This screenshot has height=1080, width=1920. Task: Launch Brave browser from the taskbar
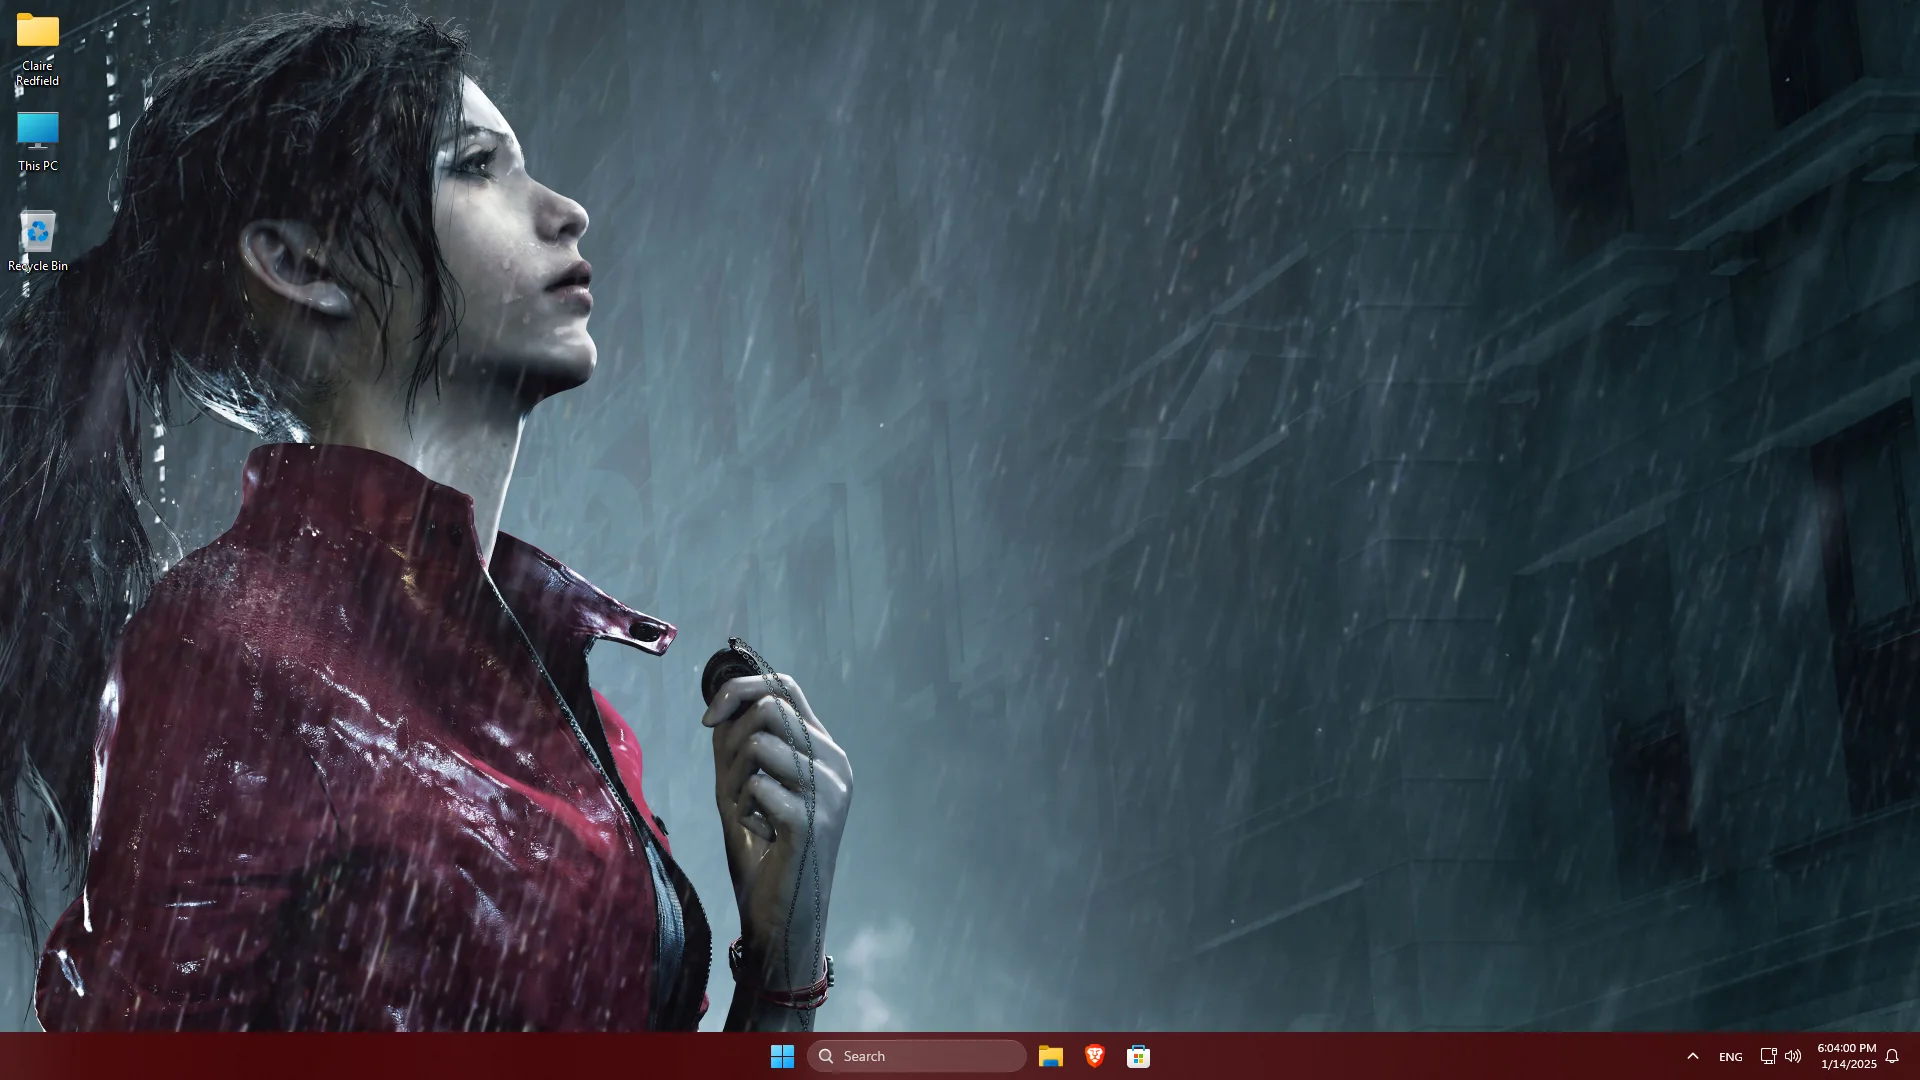pyautogui.click(x=1094, y=1056)
